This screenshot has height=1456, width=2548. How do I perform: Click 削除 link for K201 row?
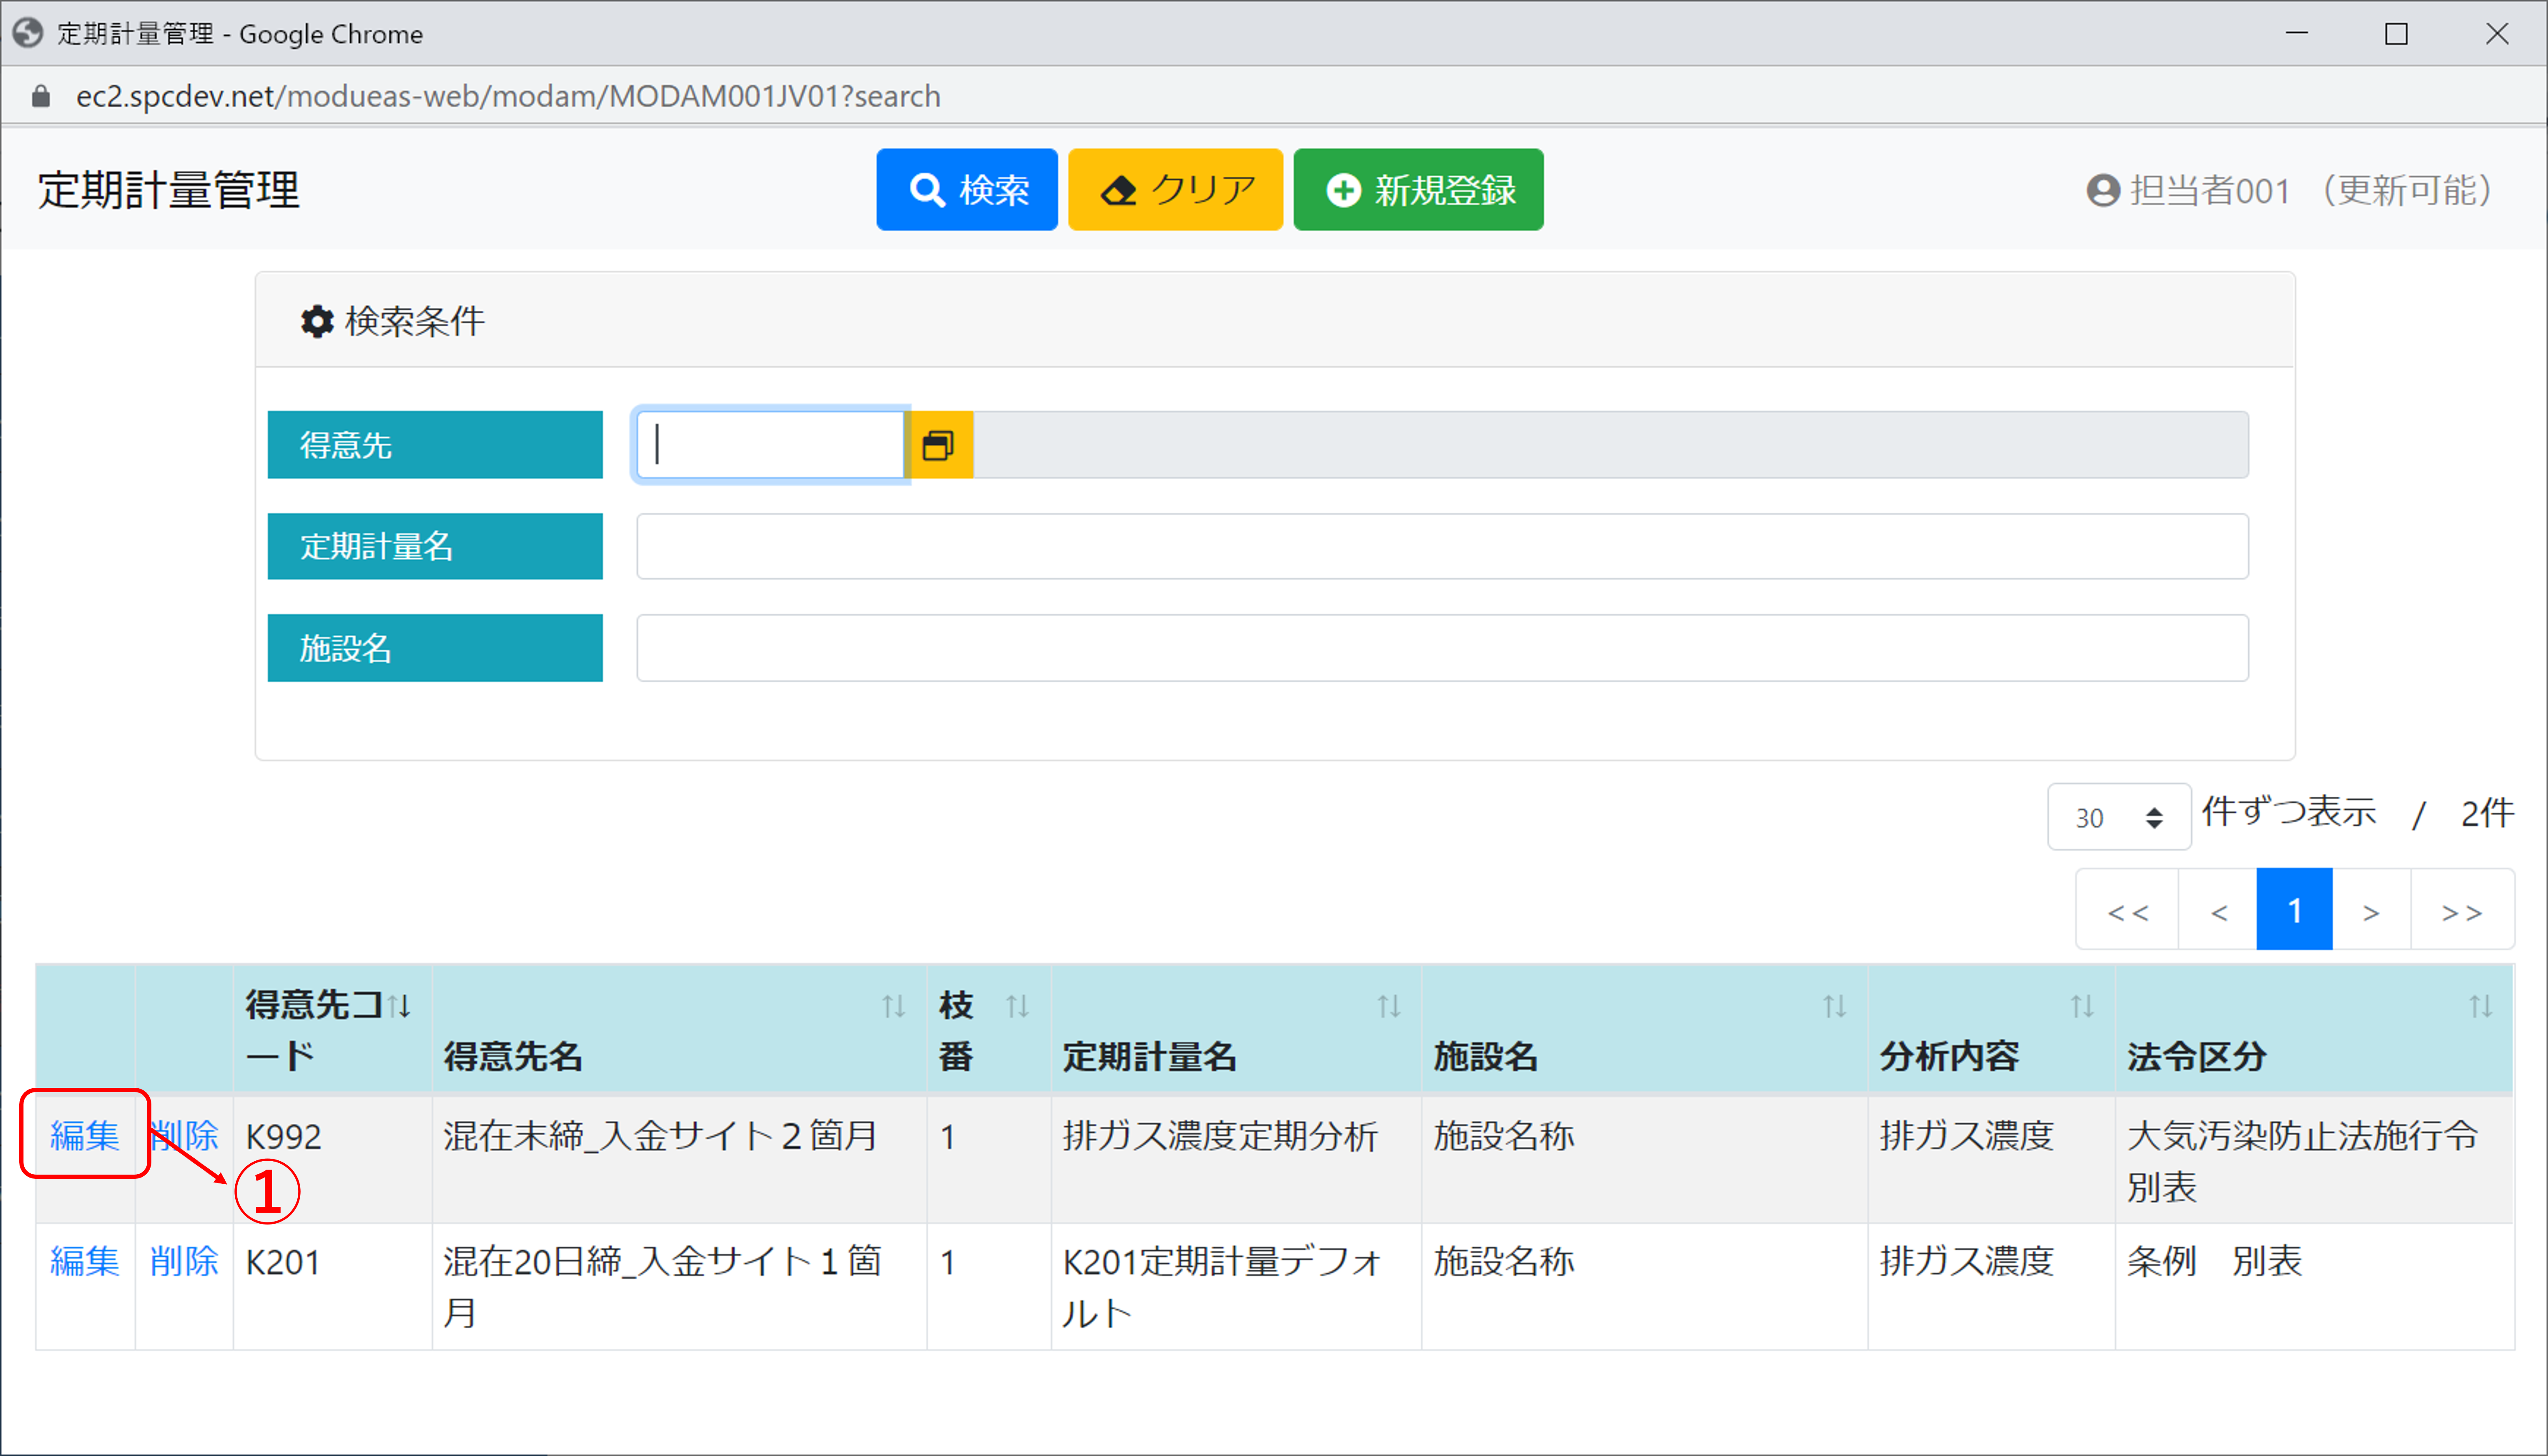pyautogui.click(x=184, y=1261)
